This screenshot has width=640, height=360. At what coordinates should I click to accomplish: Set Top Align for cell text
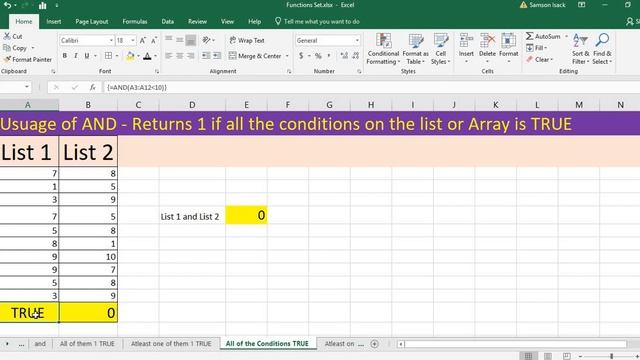coord(169,40)
